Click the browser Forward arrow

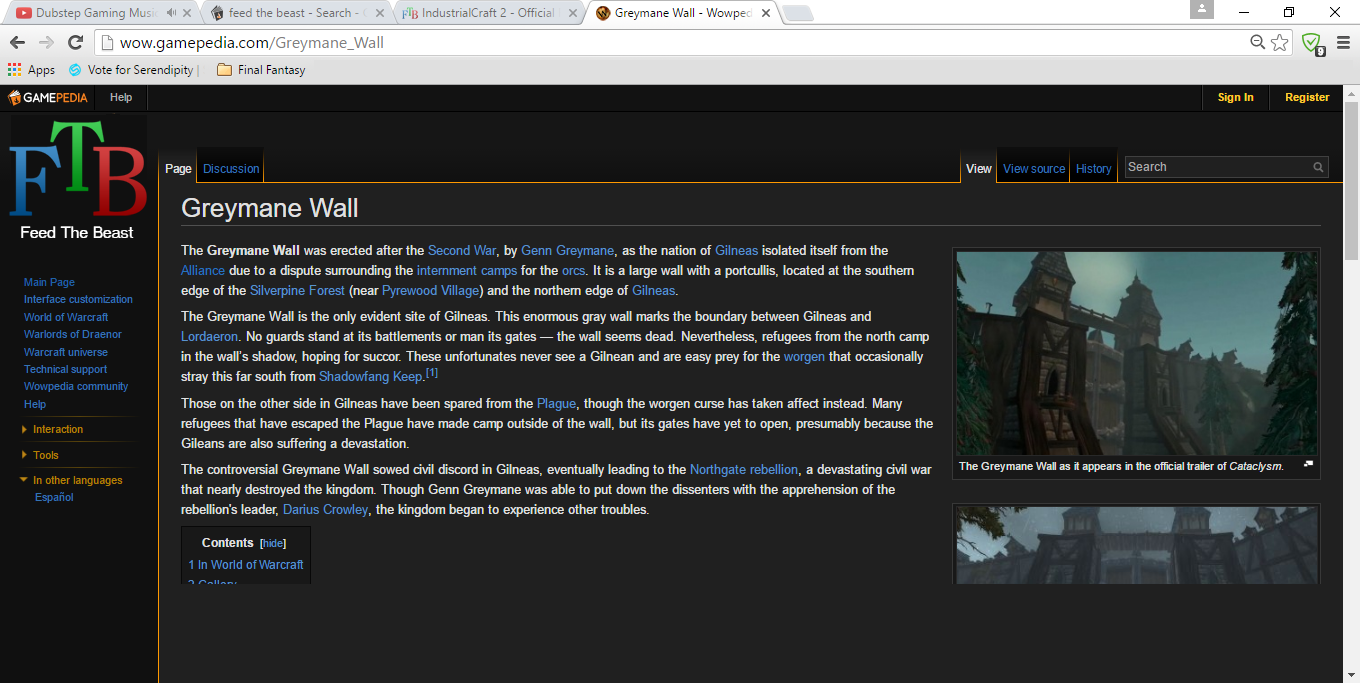pos(46,42)
